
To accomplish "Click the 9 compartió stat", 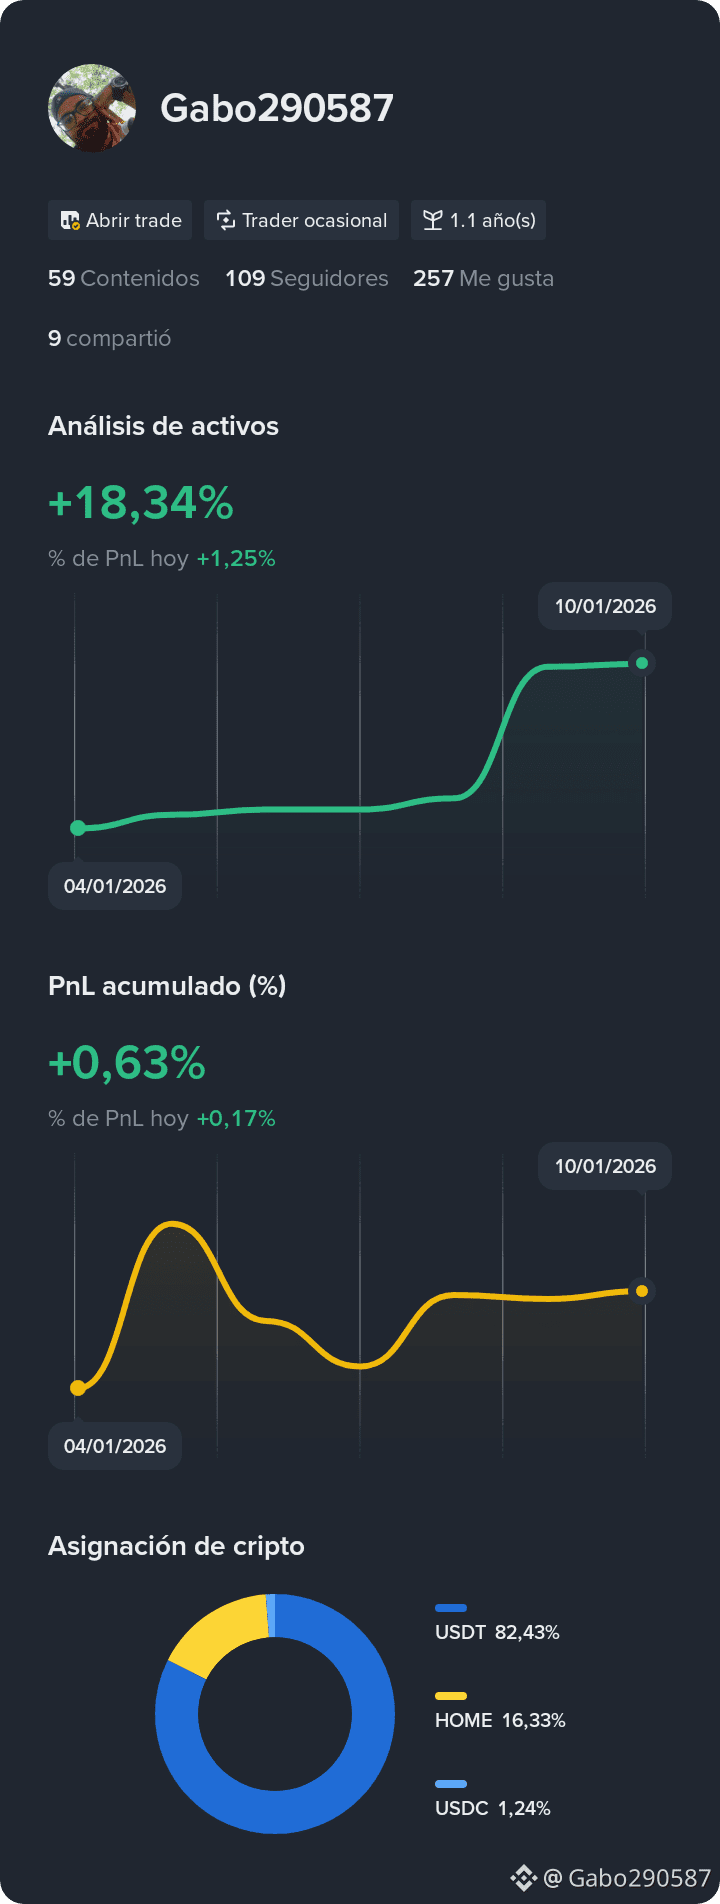I will [110, 338].
